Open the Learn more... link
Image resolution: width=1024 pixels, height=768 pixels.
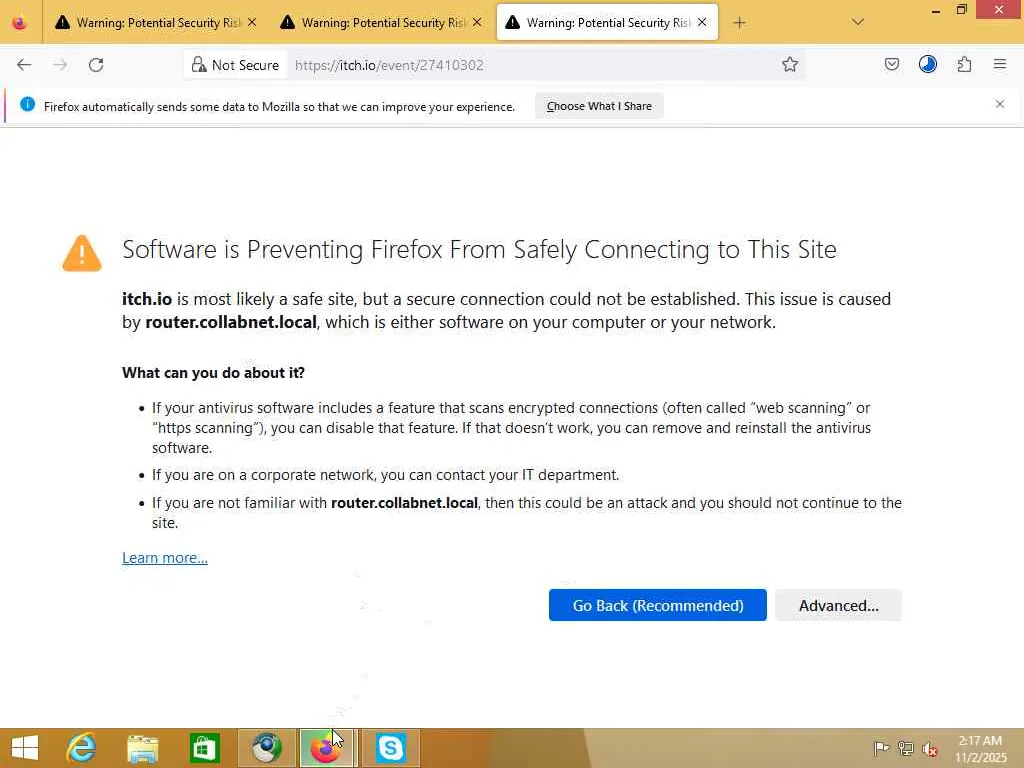[x=165, y=558]
